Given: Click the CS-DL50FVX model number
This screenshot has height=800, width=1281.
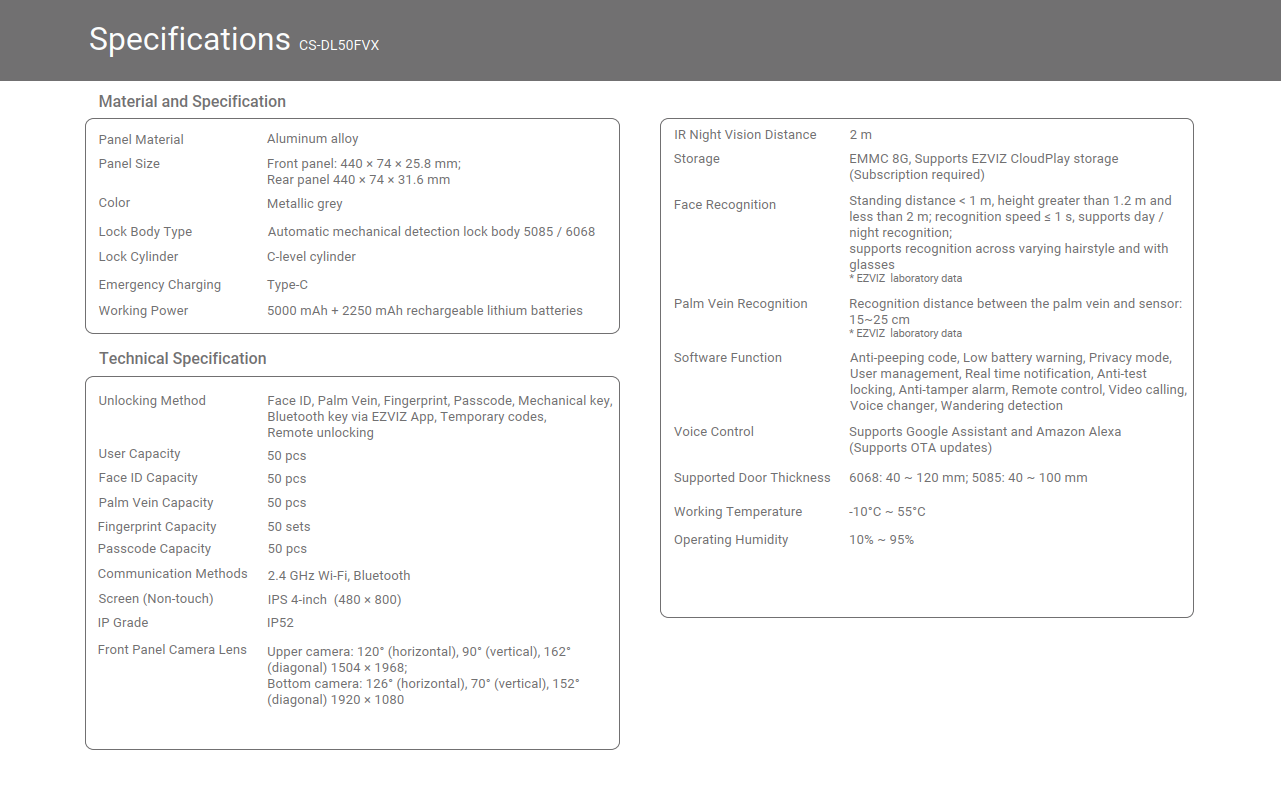Looking at the screenshot, I should pos(339,45).
